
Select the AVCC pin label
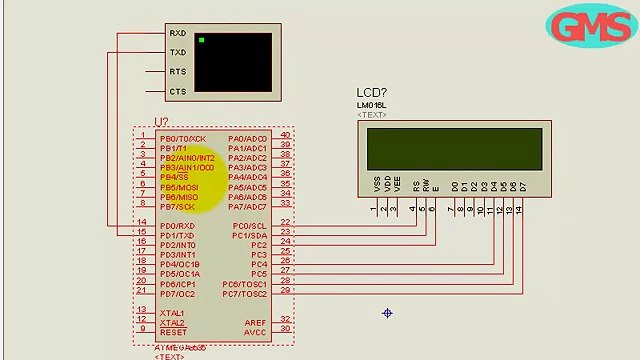click(x=255, y=333)
